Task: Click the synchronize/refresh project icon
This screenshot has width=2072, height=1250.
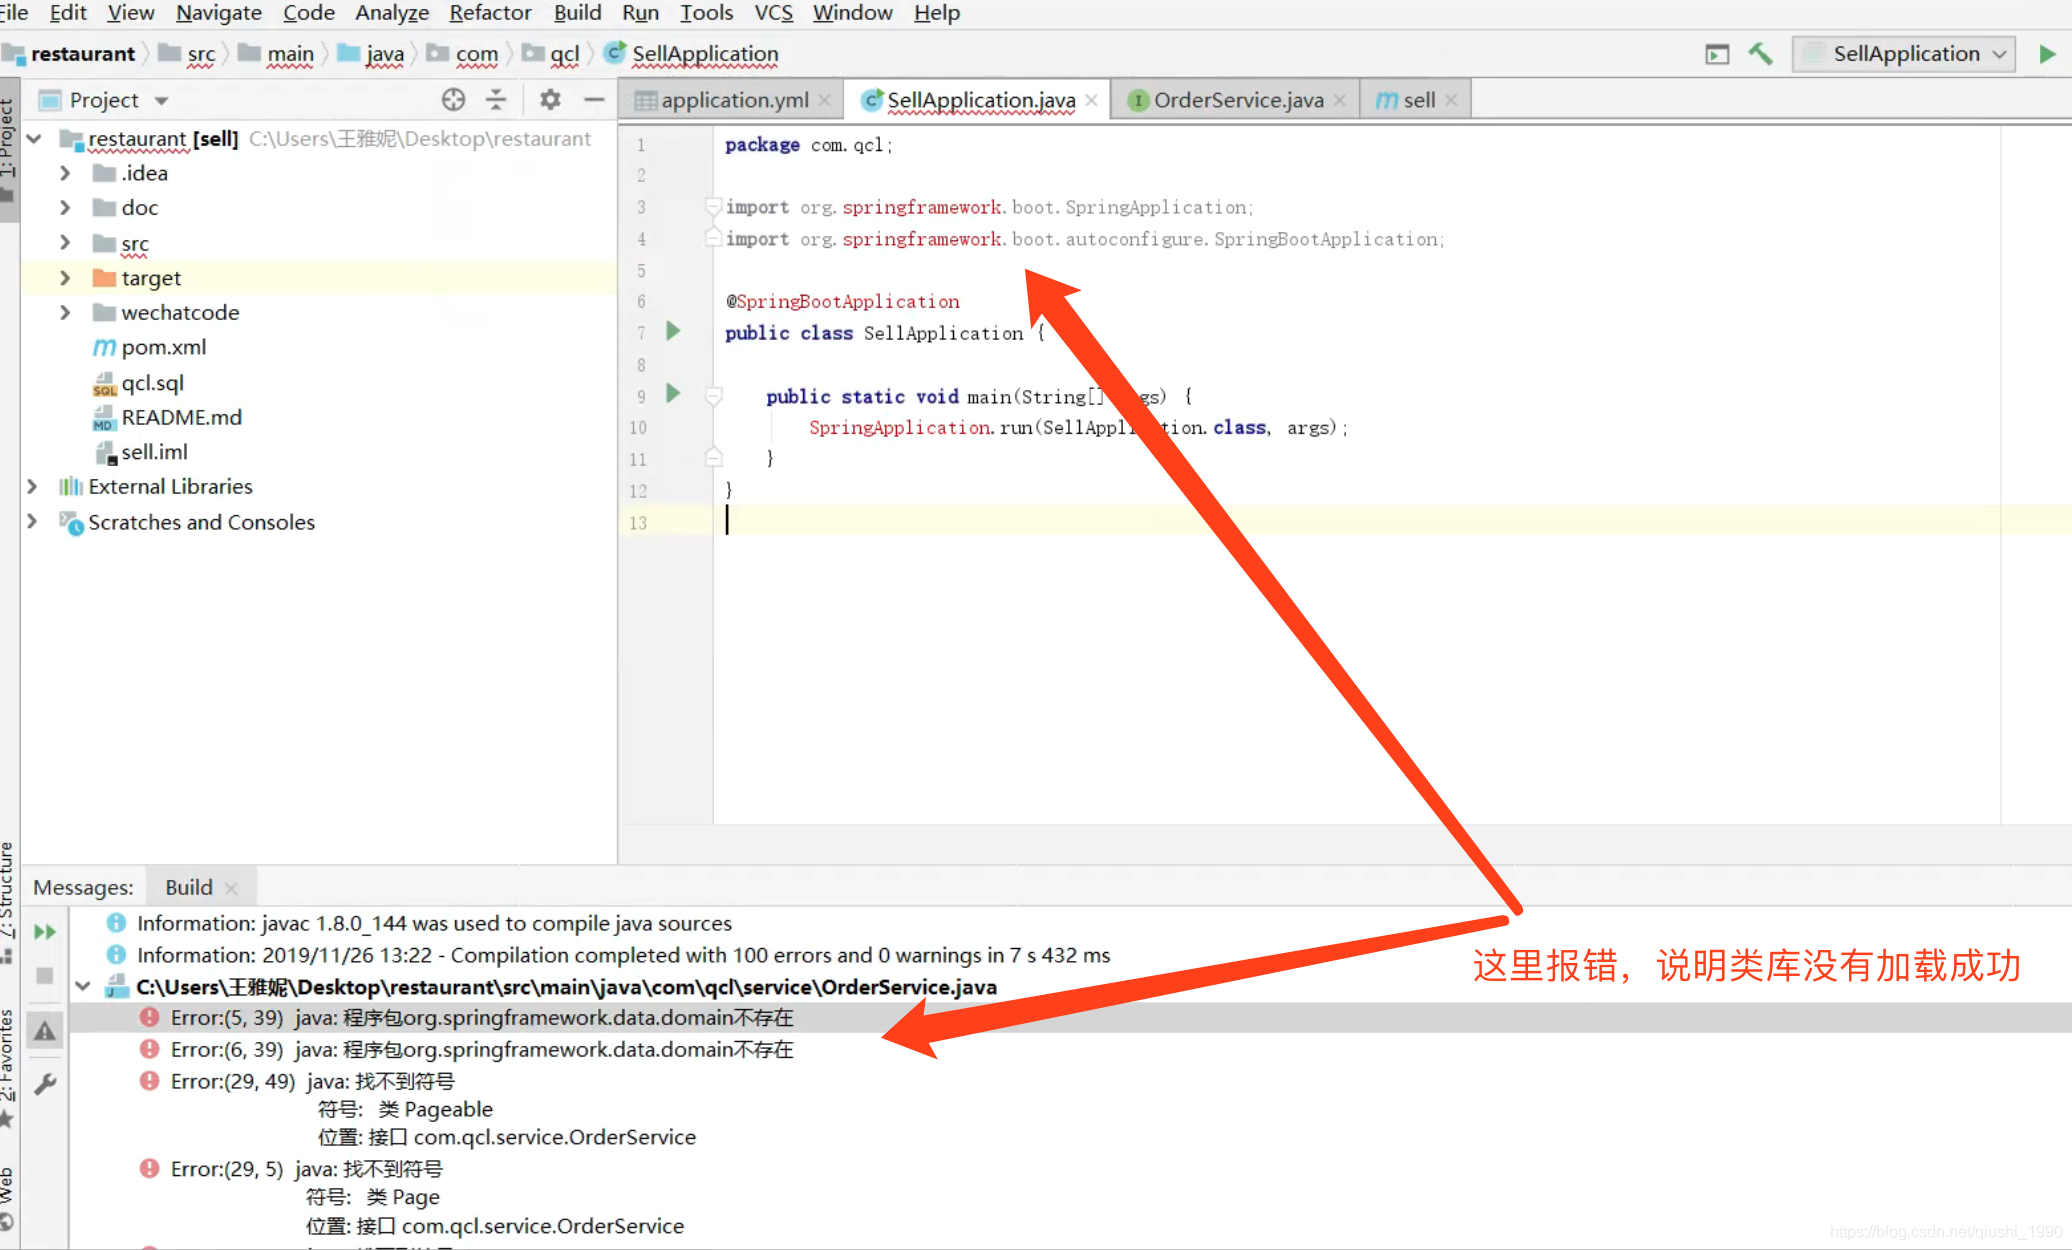Action: [x=451, y=99]
